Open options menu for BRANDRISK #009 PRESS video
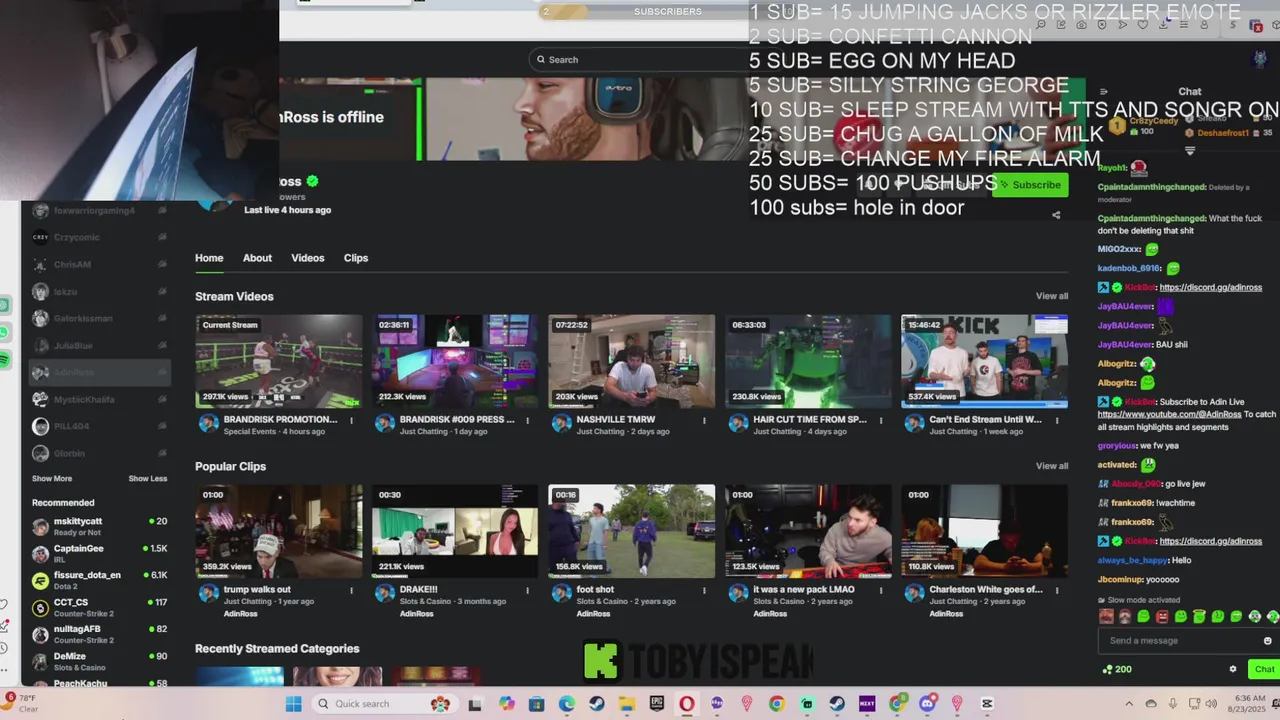The height and width of the screenshot is (720, 1280). 528,420
